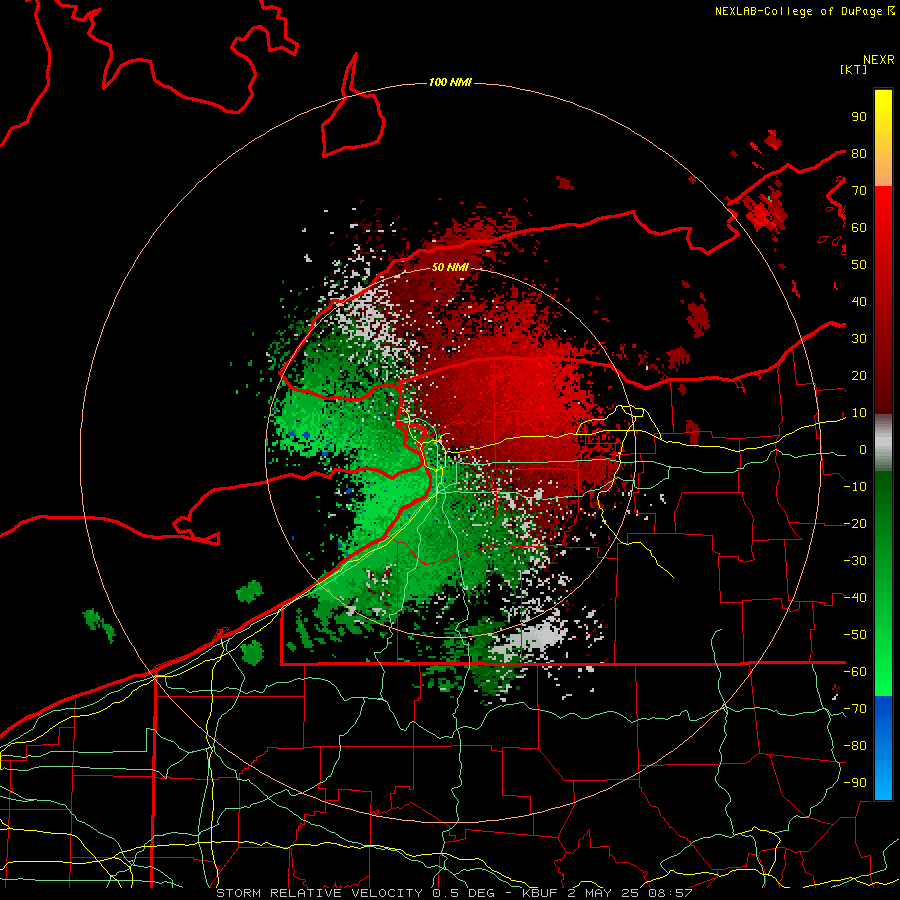This screenshot has width=900, height=900.
Task: Click the 30 value on the velocity scale
Action: (x=859, y=339)
